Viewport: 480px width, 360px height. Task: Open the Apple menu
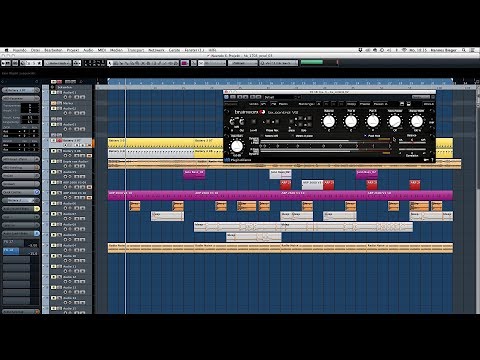[6, 50]
